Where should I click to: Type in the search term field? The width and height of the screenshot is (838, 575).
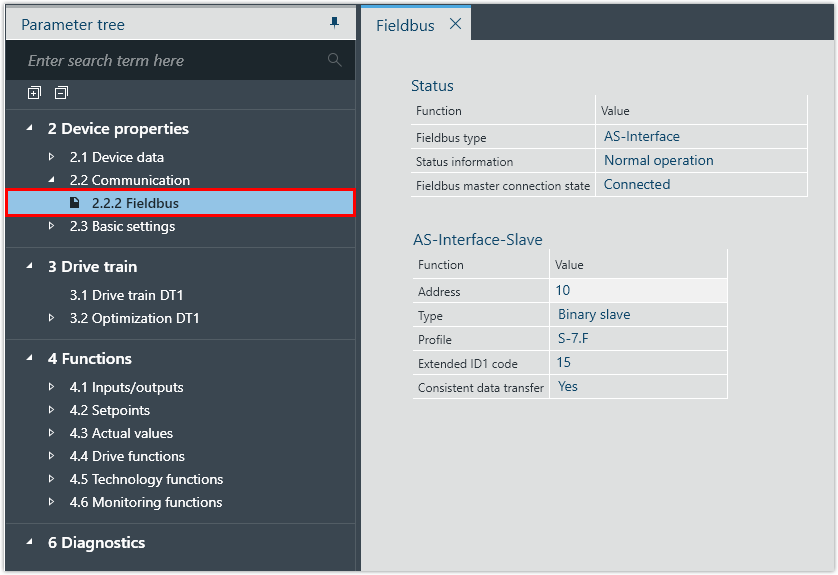[170, 61]
